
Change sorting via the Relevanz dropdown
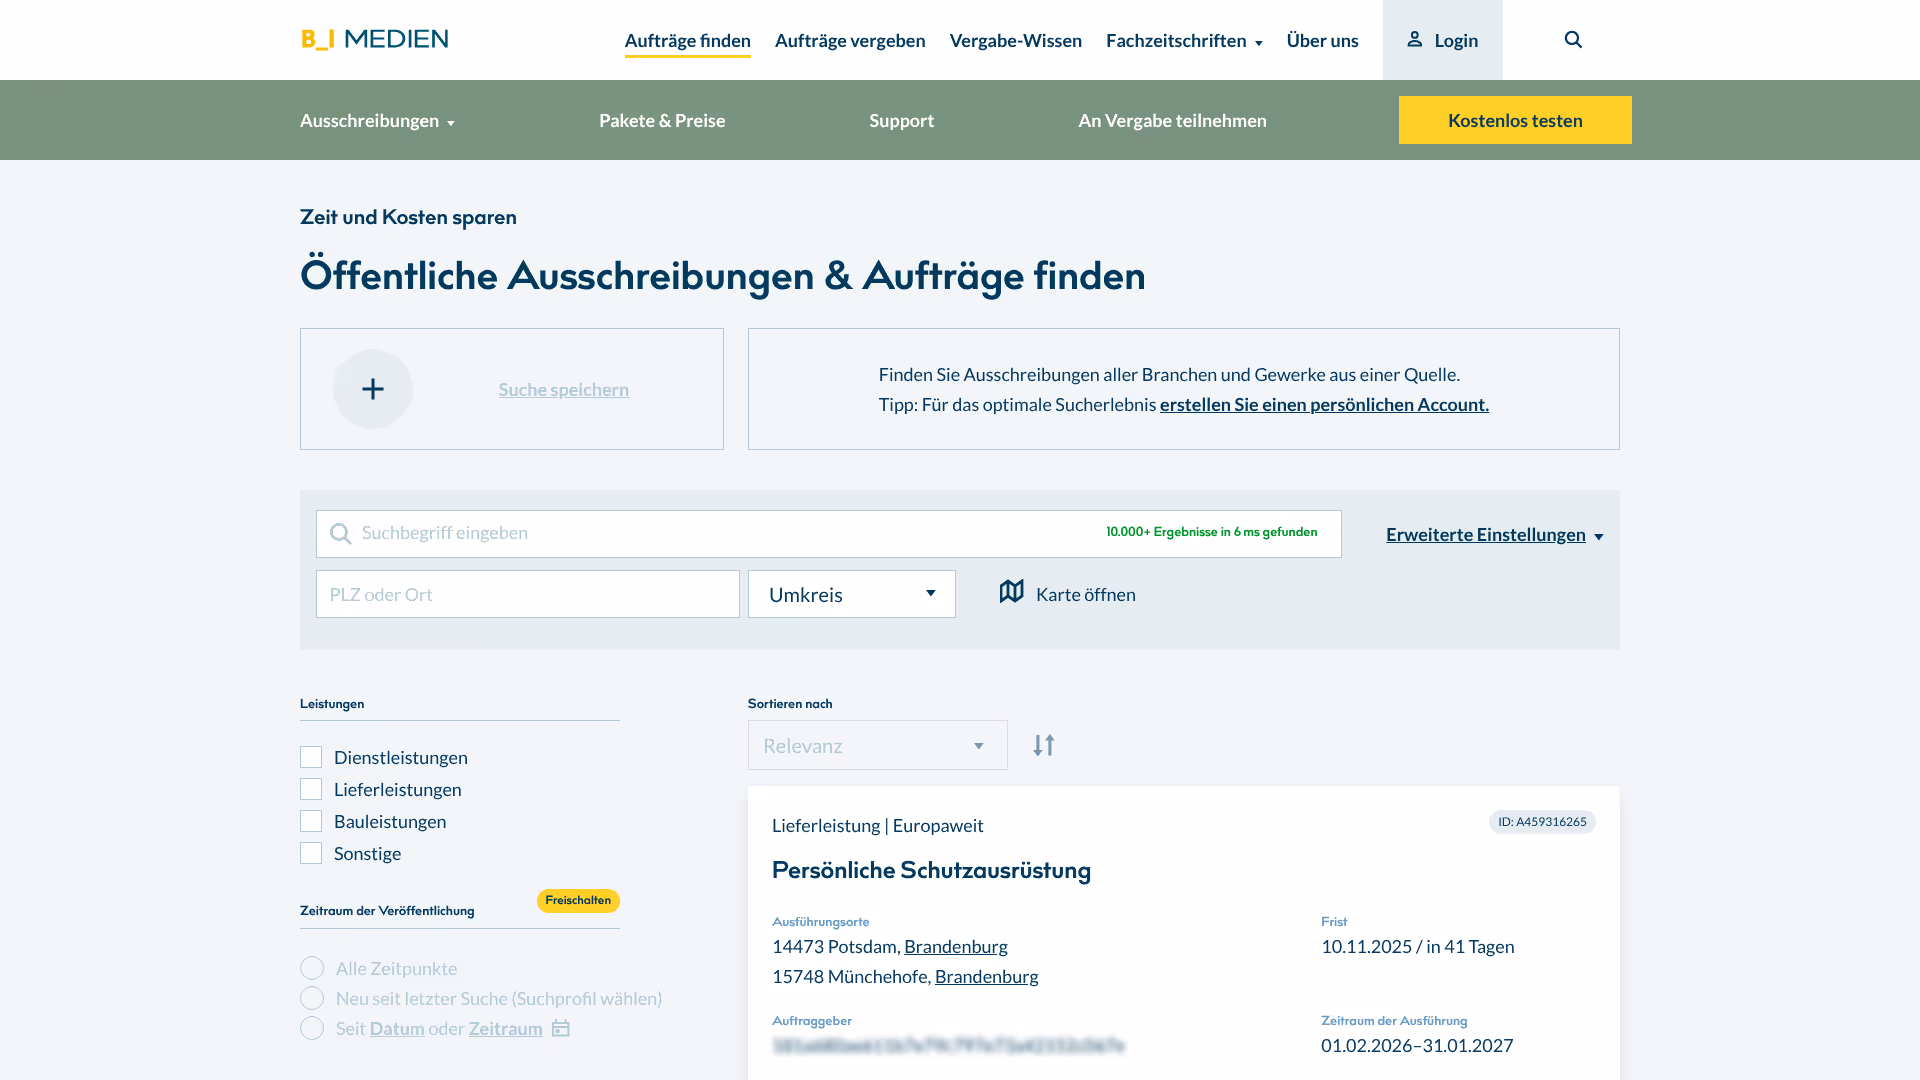(876, 745)
